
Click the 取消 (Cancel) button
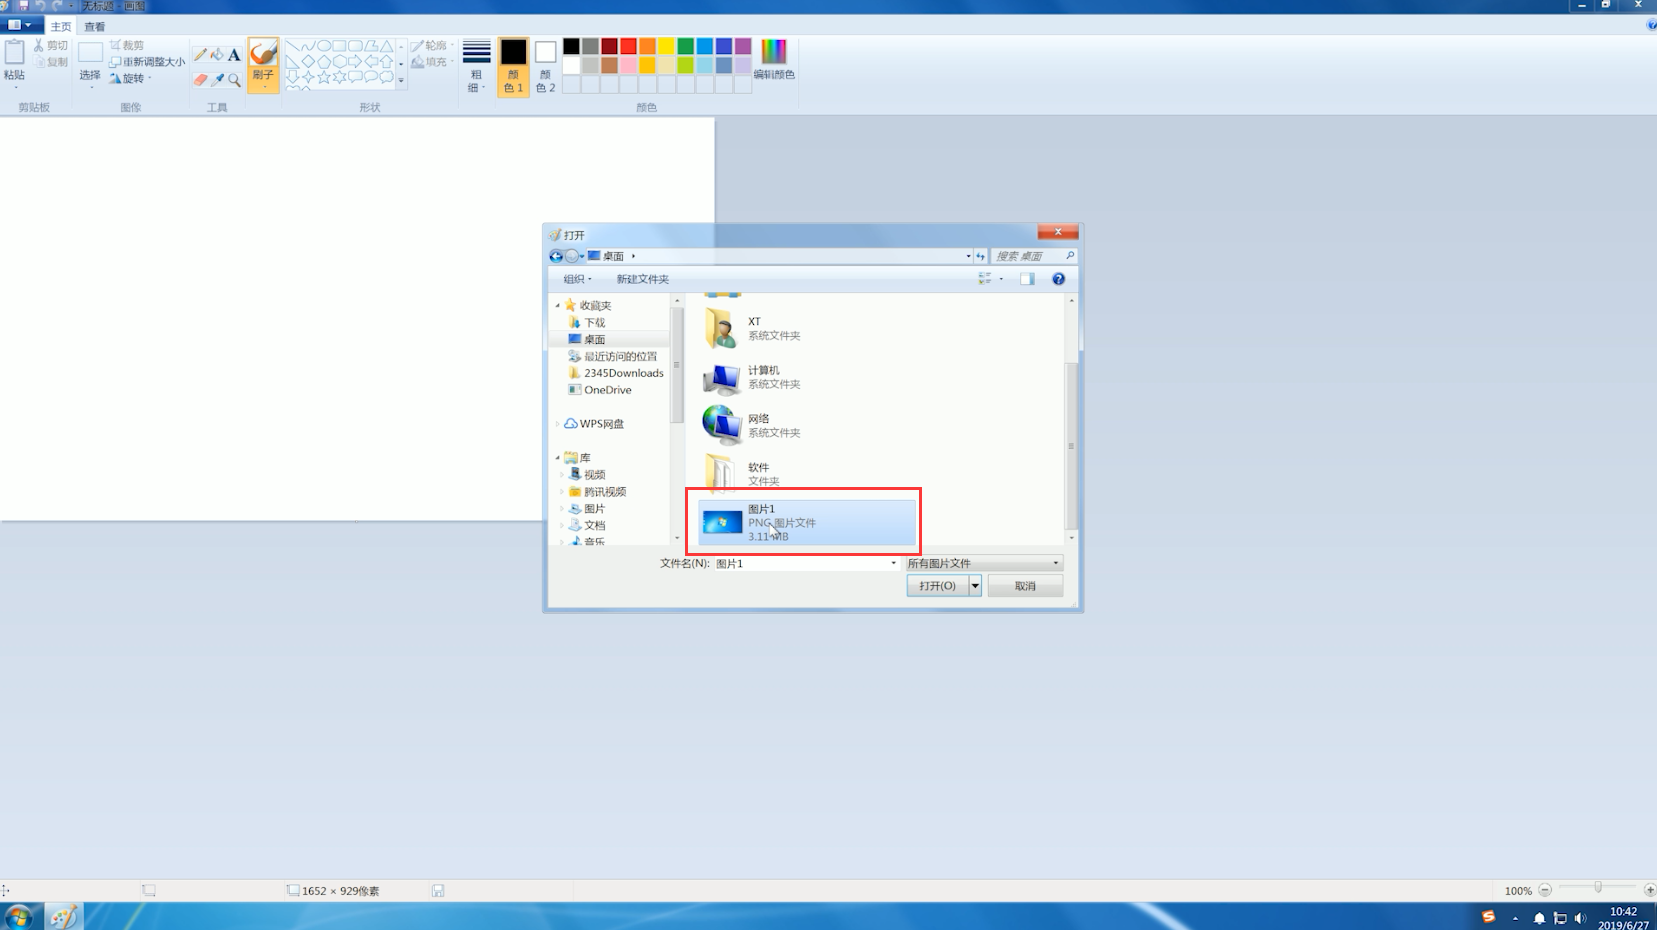click(1025, 586)
